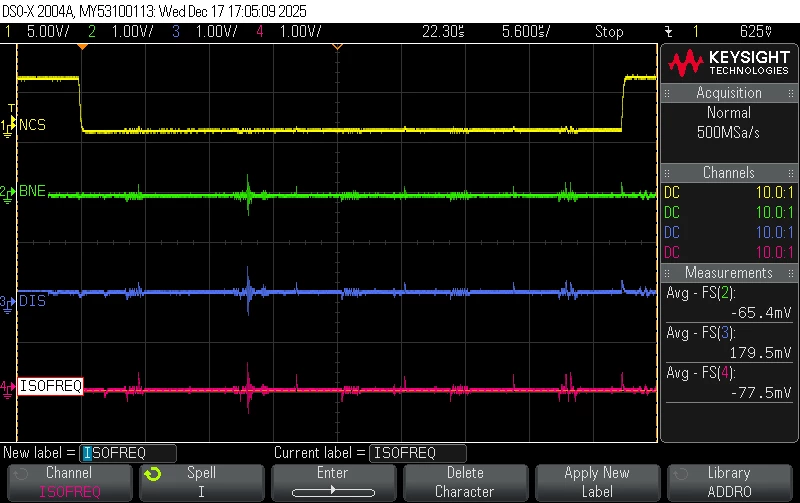Image resolution: width=800 pixels, height=503 pixels.
Task: Click the solid orange trigger time marker
Action: (82, 47)
